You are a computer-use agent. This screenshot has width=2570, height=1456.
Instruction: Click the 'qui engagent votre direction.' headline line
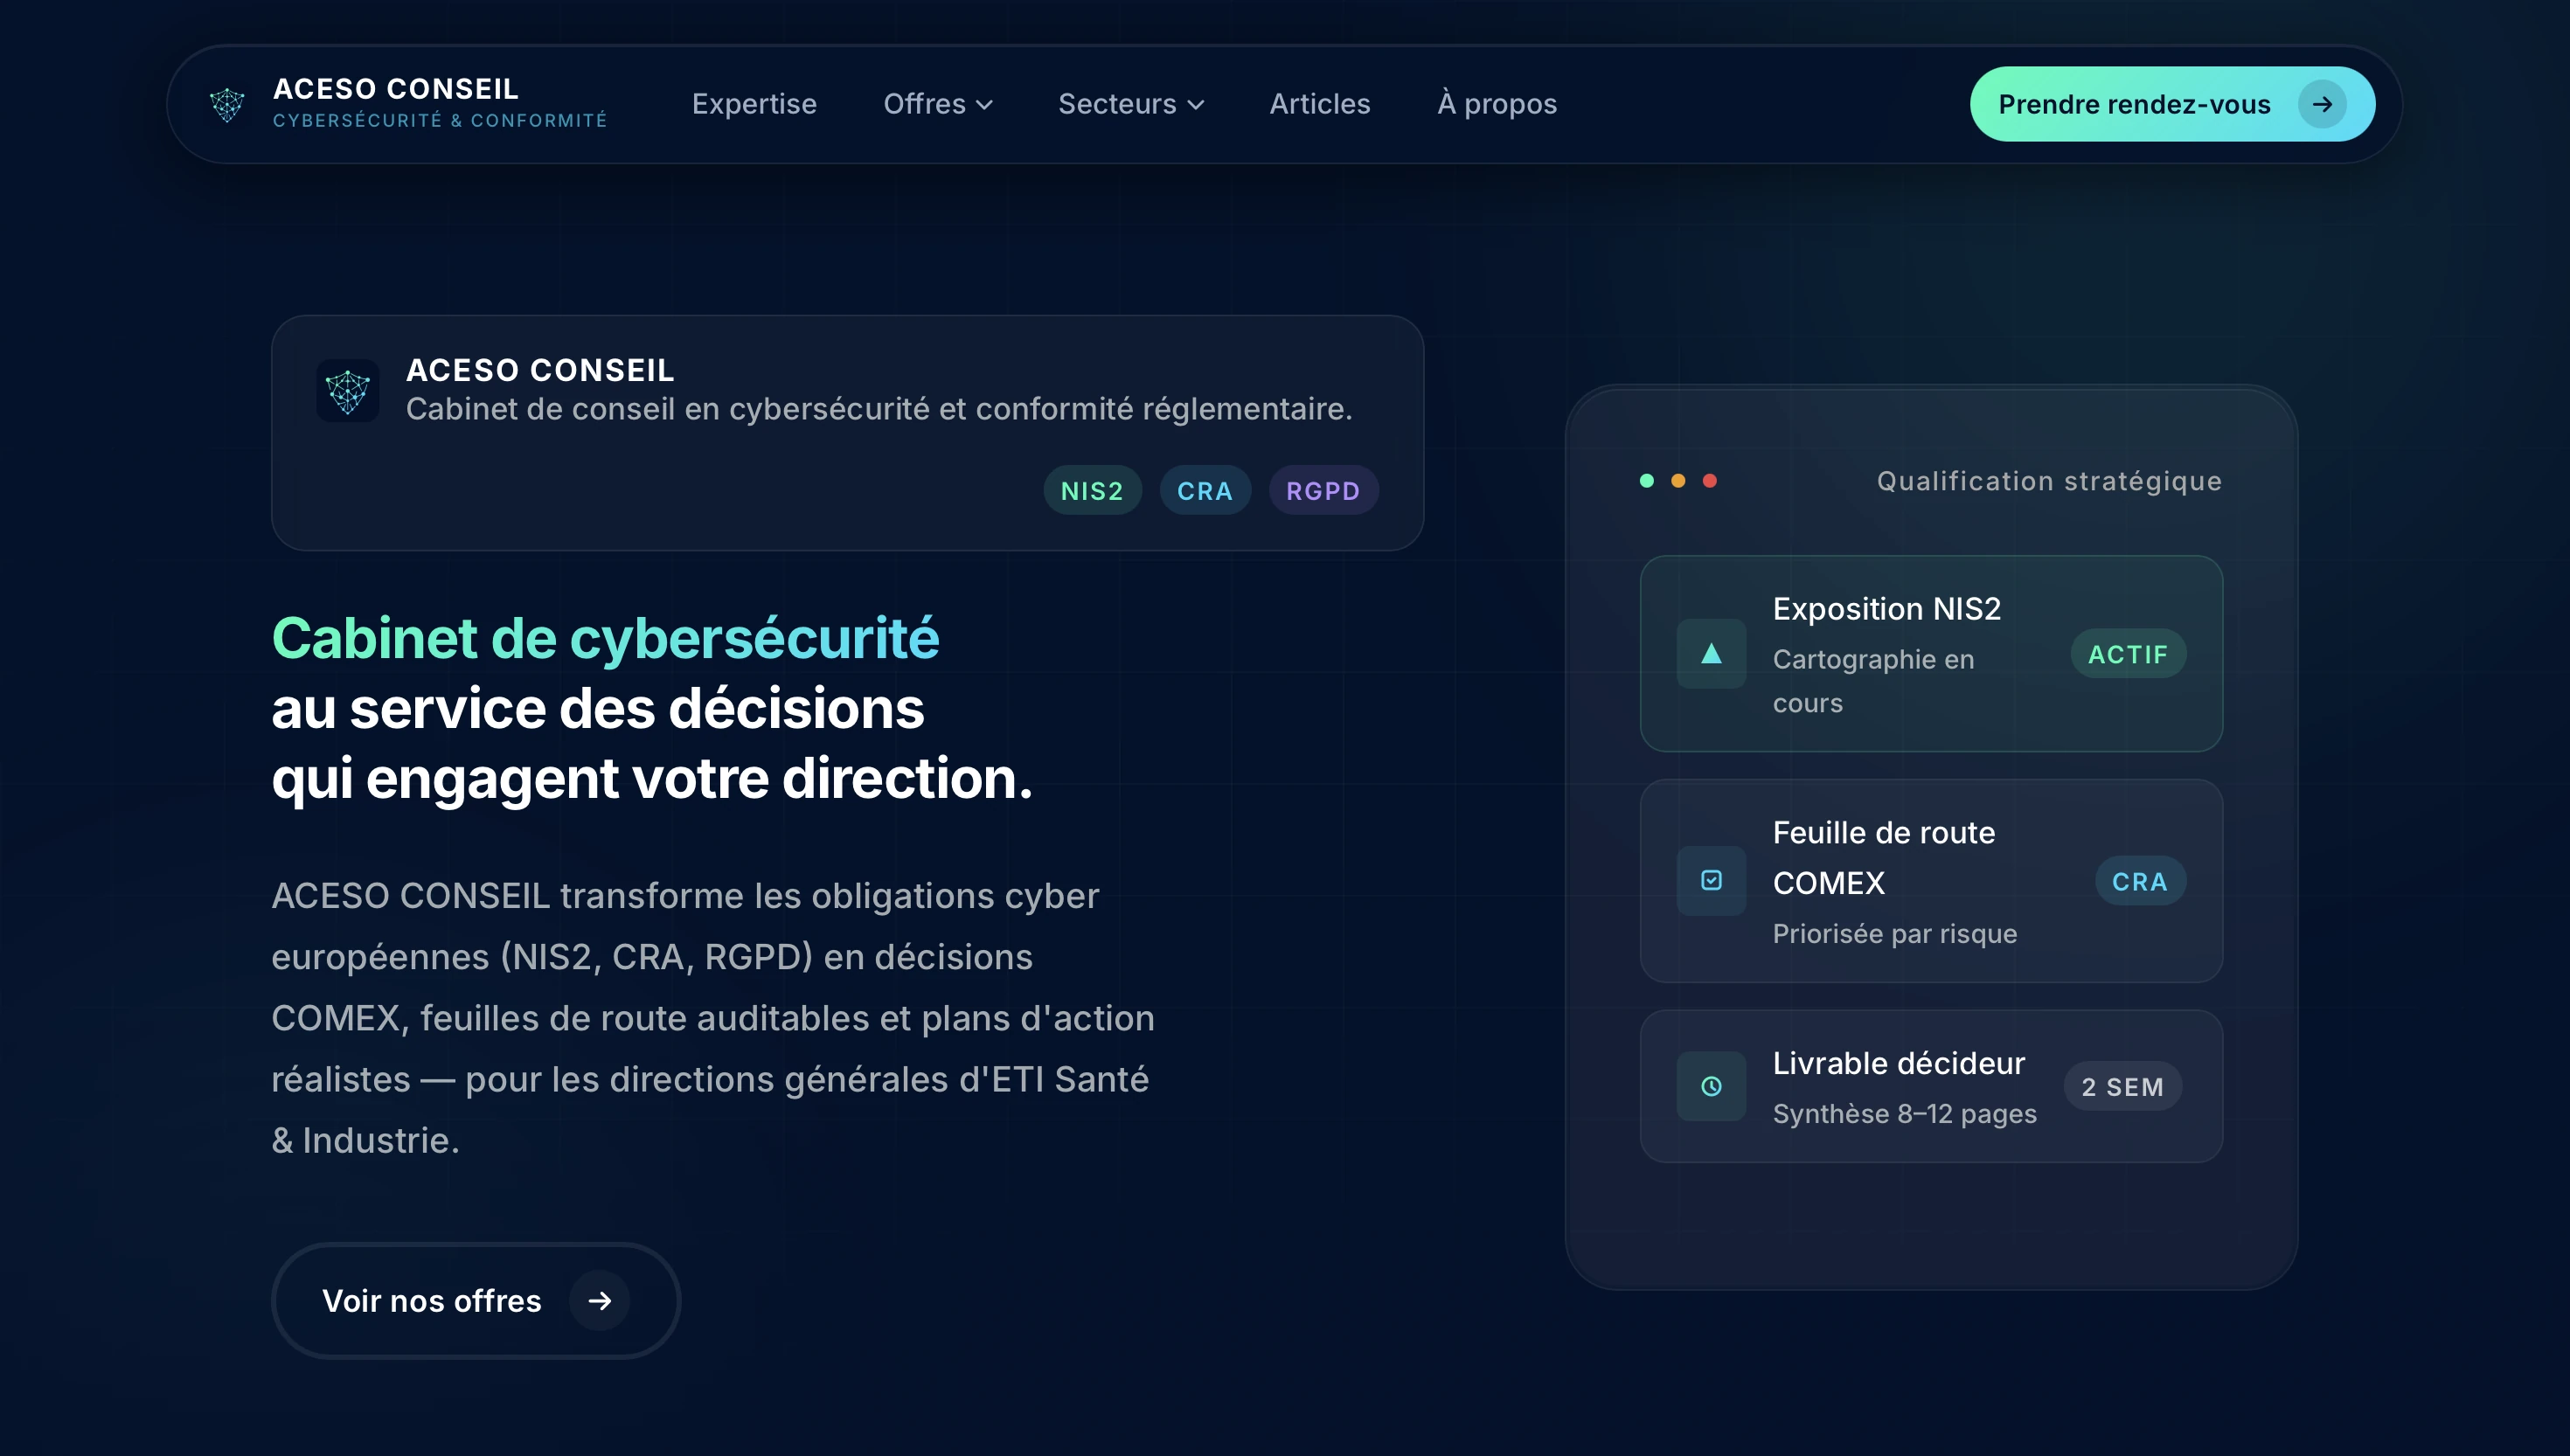pos(652,778)
